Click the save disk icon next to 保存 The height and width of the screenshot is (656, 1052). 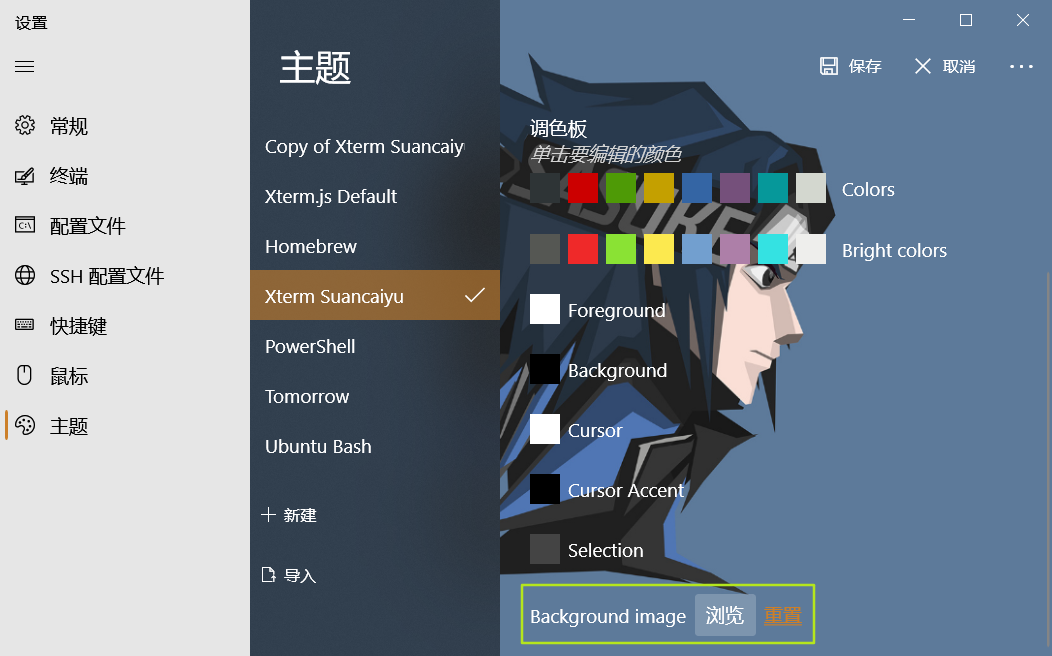pos(830,66)
